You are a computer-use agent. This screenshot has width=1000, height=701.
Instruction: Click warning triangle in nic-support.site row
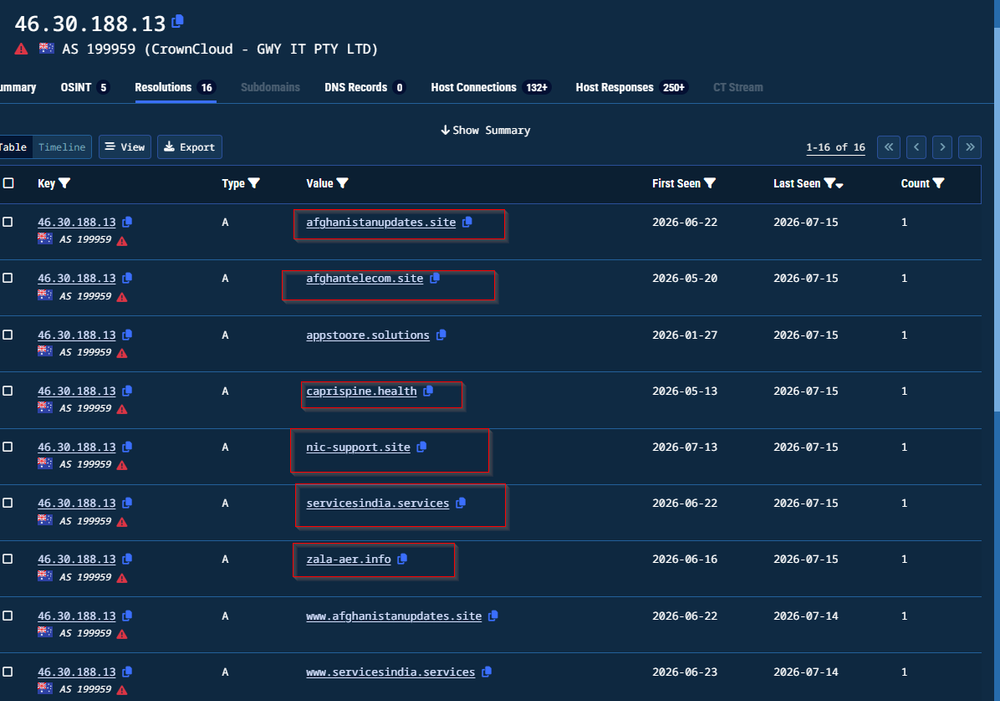122,466
